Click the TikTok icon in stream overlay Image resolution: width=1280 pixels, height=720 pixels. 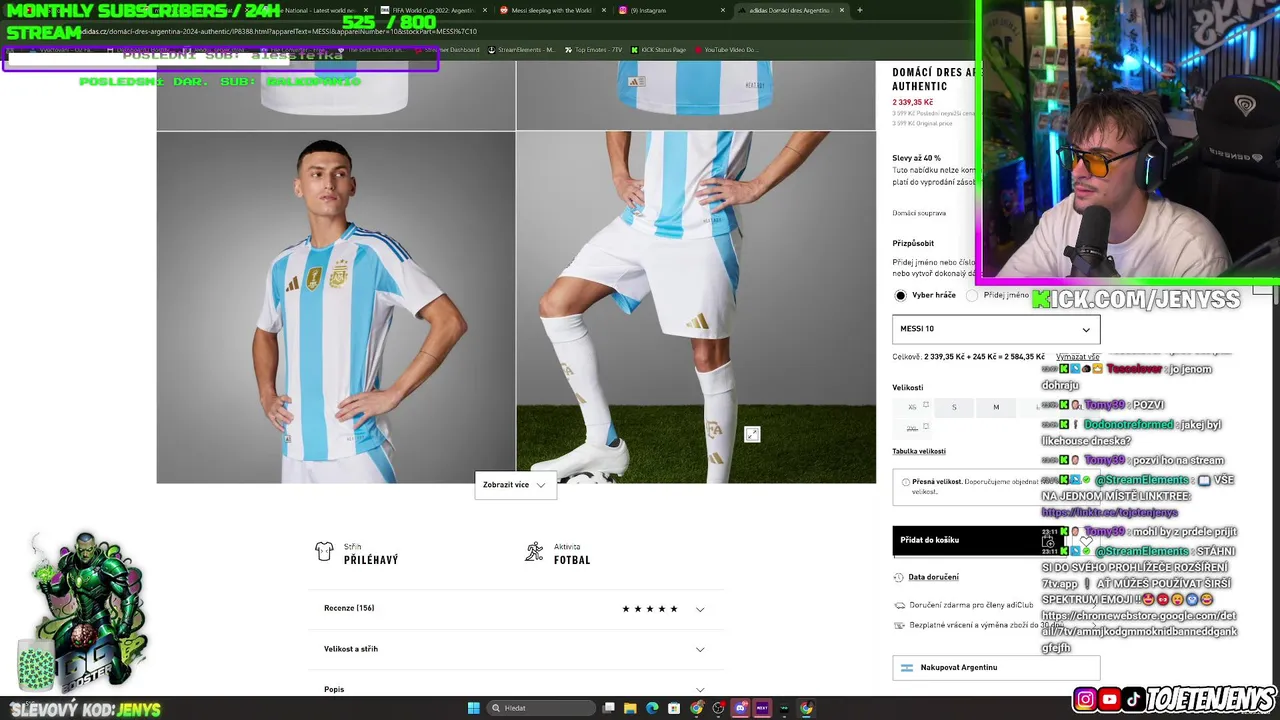click(1134, 699)
